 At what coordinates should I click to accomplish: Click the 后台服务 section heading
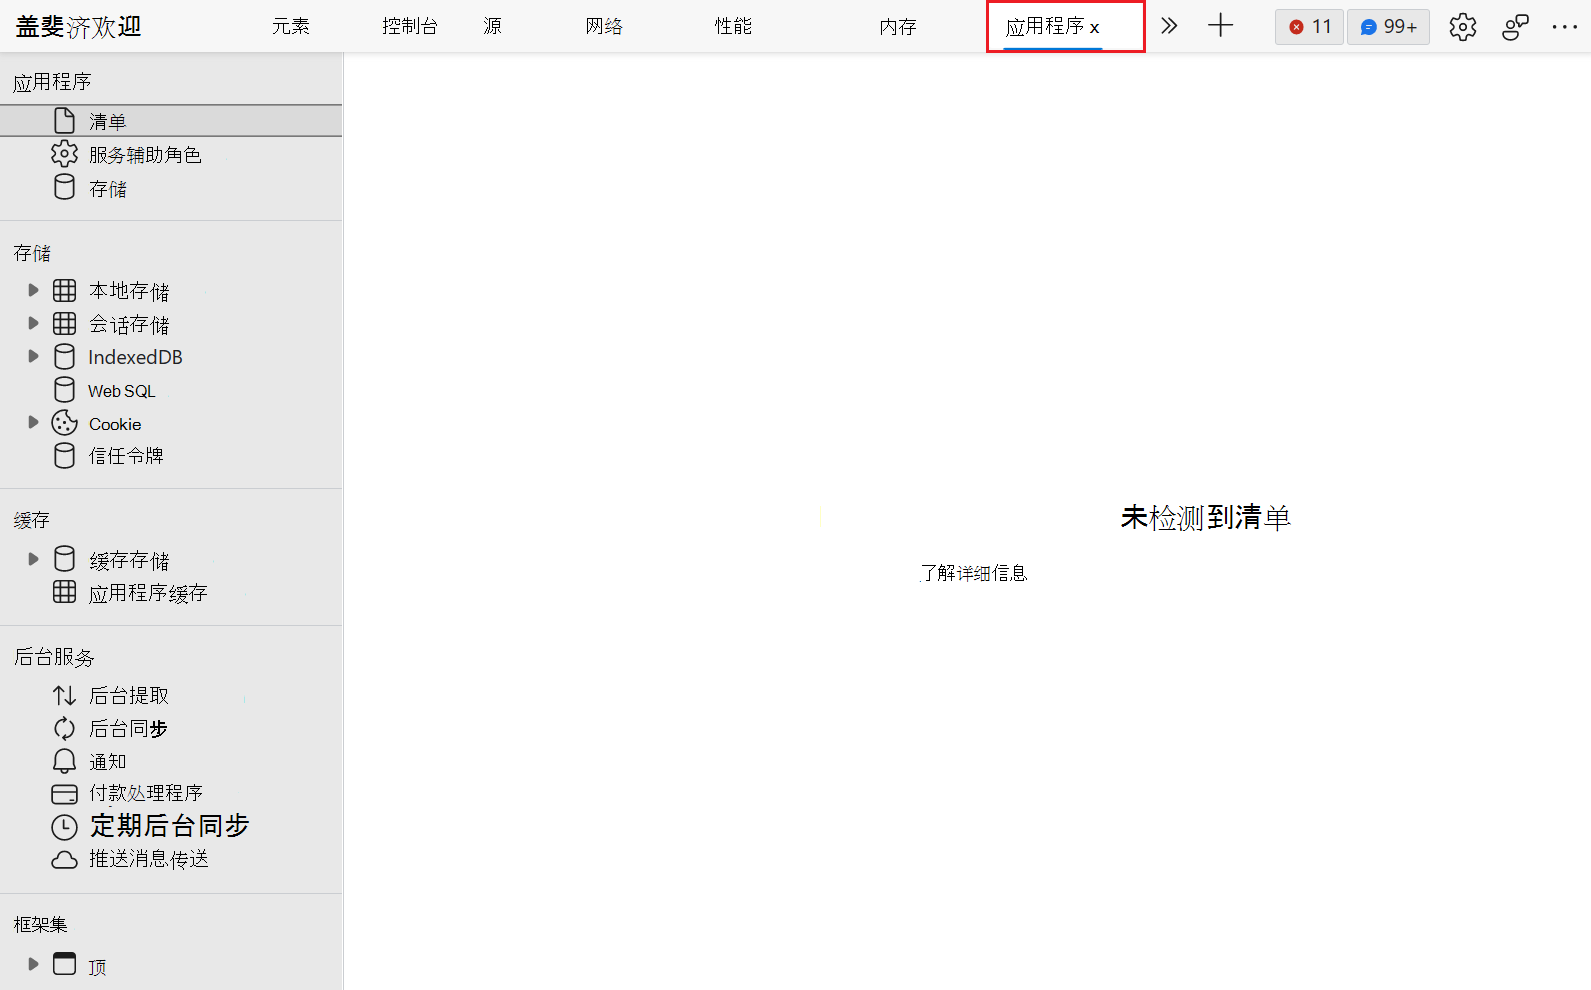(54, 657)
